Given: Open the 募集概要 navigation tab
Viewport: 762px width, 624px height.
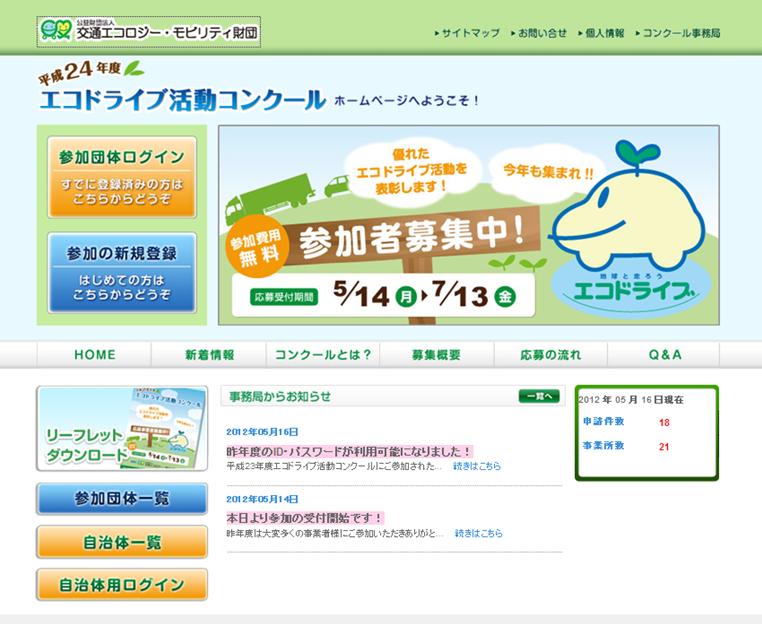Looking at the screenshot, I should 437,355.
